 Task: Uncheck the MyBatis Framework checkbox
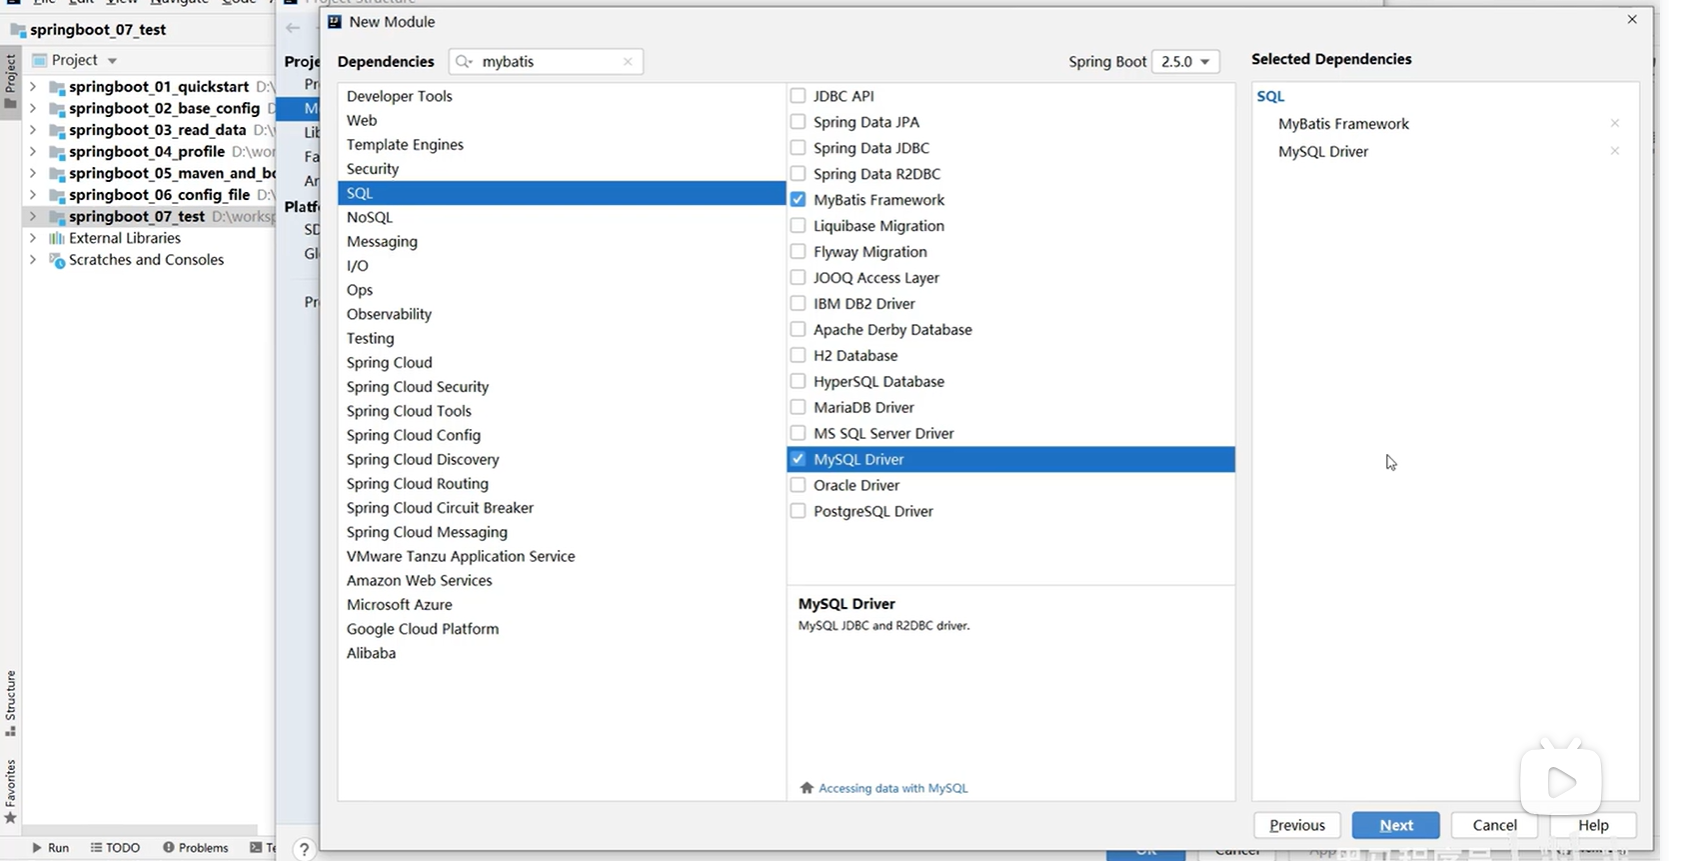tap(798, 200)
